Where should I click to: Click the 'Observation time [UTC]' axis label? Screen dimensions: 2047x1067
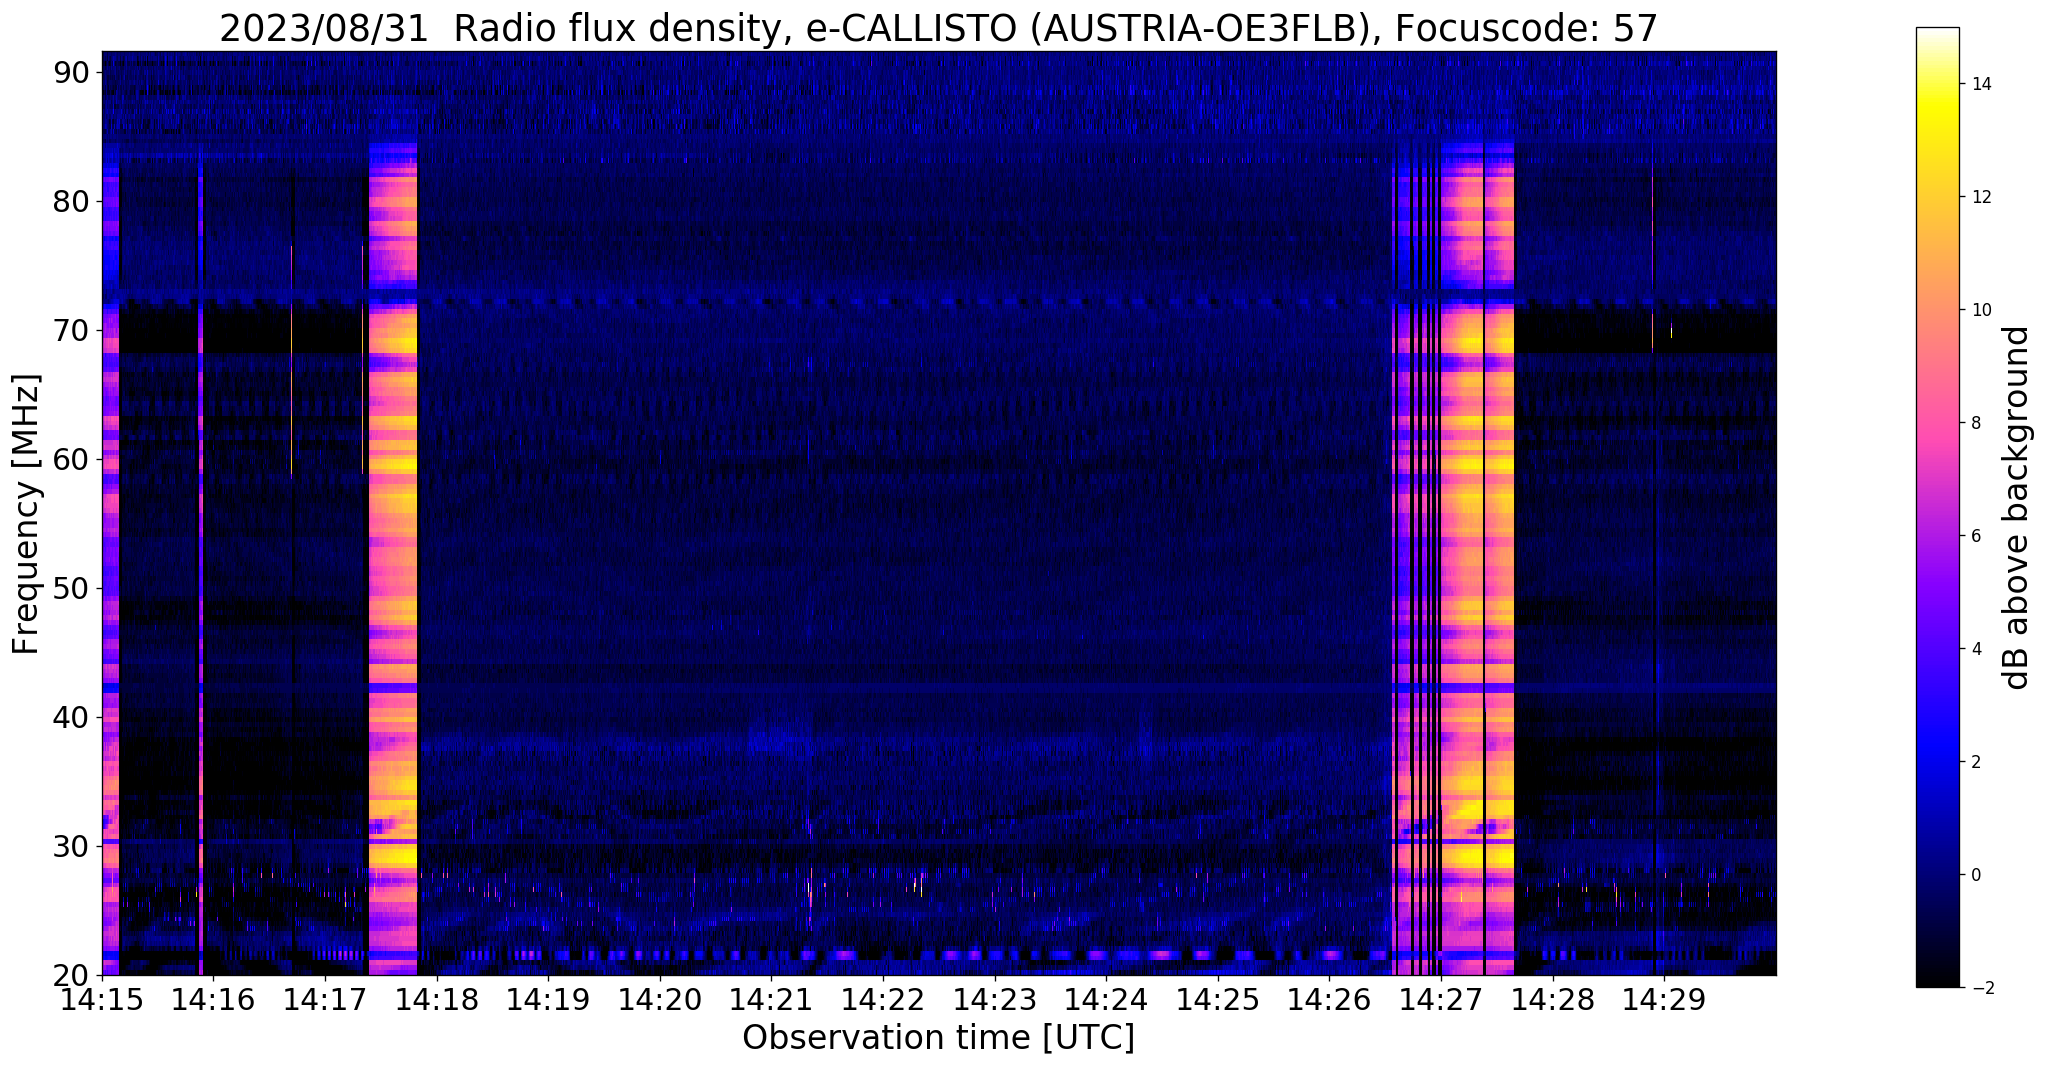pos(938,1038)
